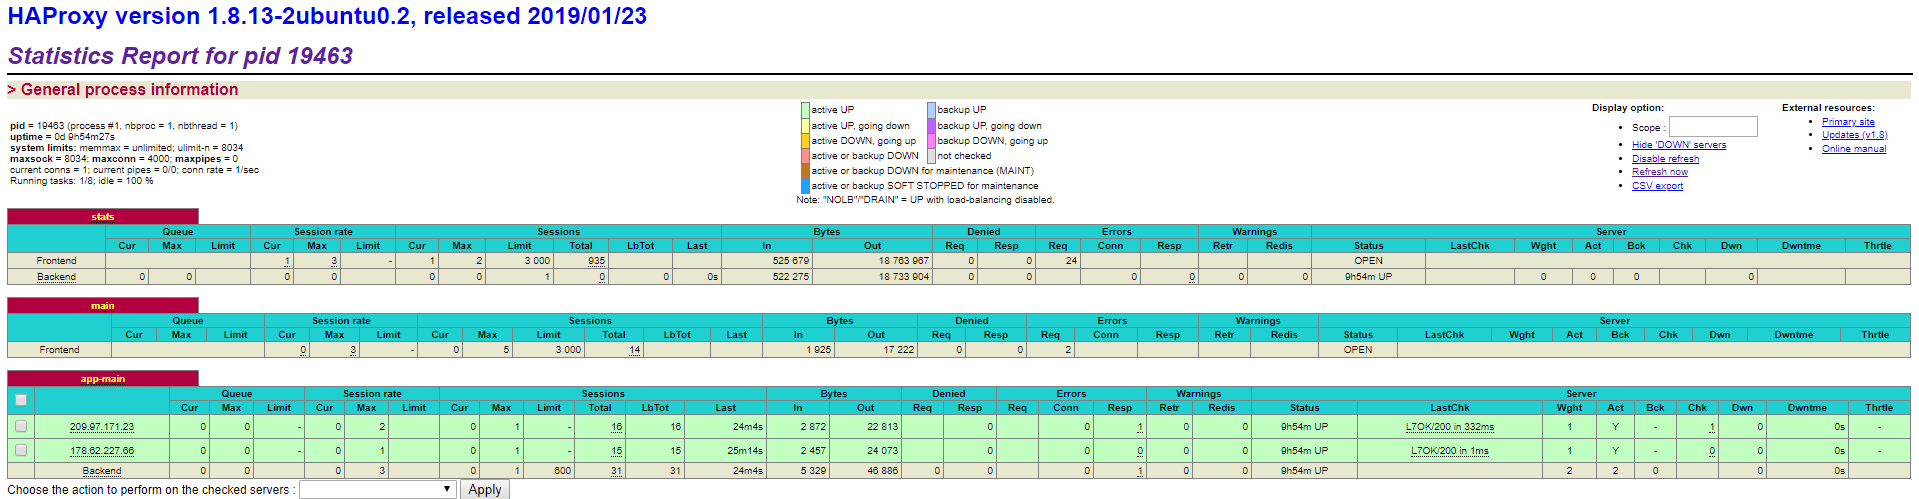Click '9h54m UP' status in the stats Backend row
This screenshot has width=1919, height=499.
click(x=1369, y=277)
